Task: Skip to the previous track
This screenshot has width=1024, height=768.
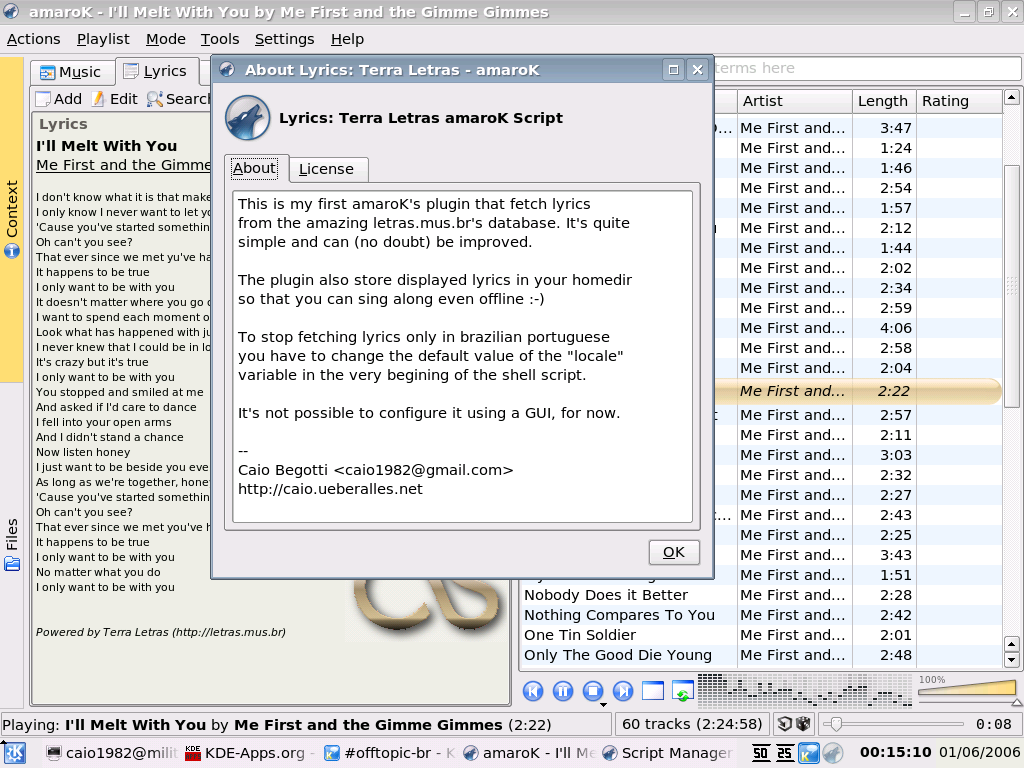Action: (x=533, y=690)
